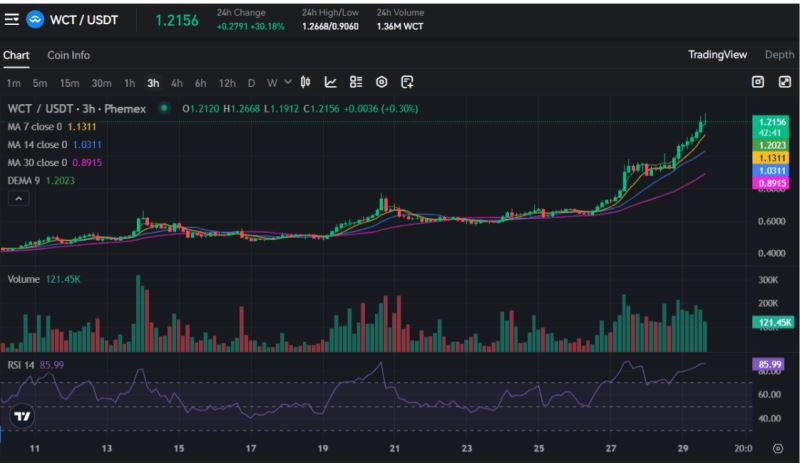Switch to the Coin Info tab
The image size is (800, 463).
(68, 55)
